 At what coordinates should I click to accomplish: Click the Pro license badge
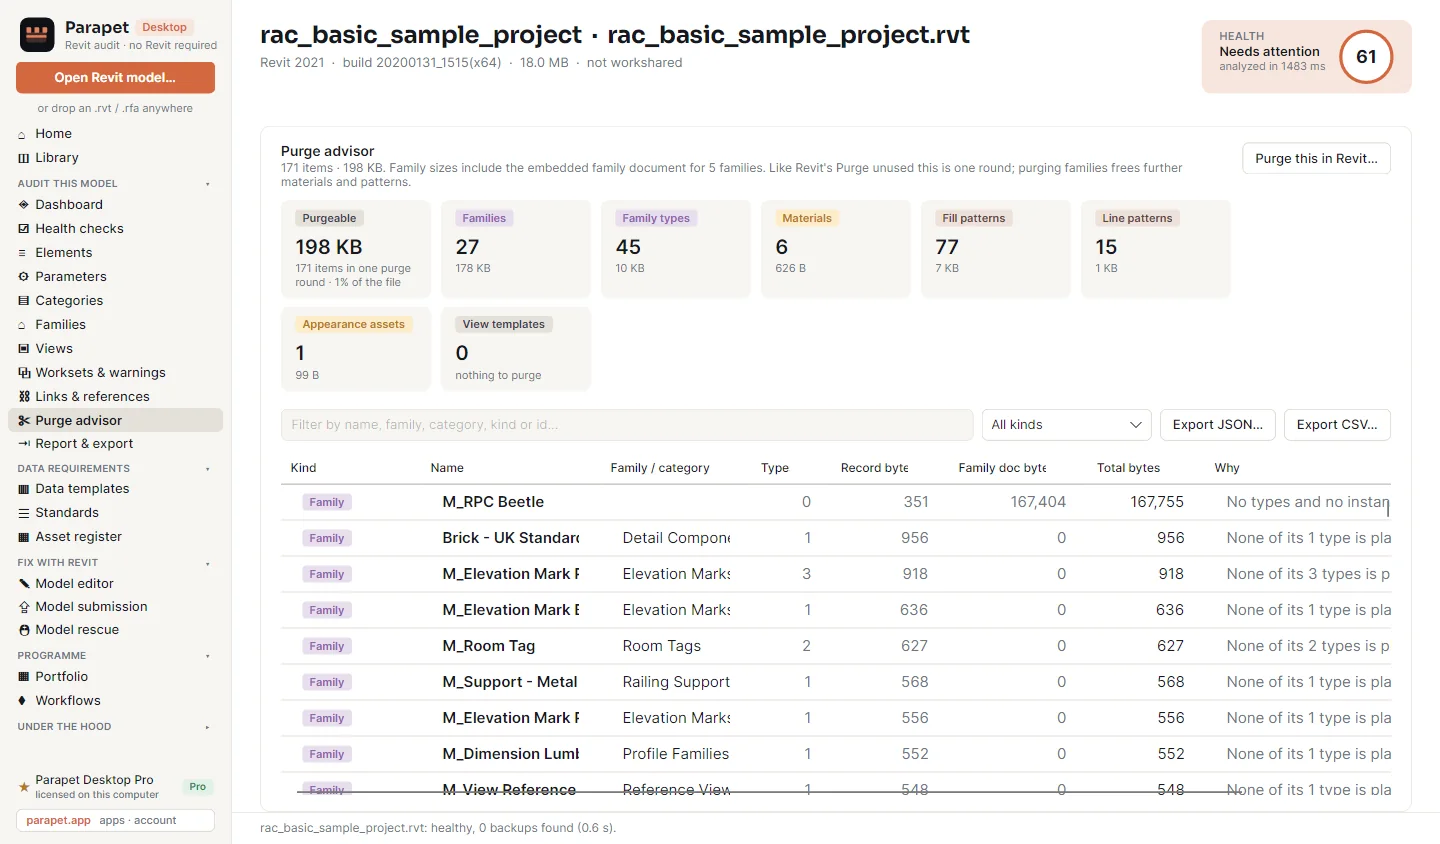[198, 787]
